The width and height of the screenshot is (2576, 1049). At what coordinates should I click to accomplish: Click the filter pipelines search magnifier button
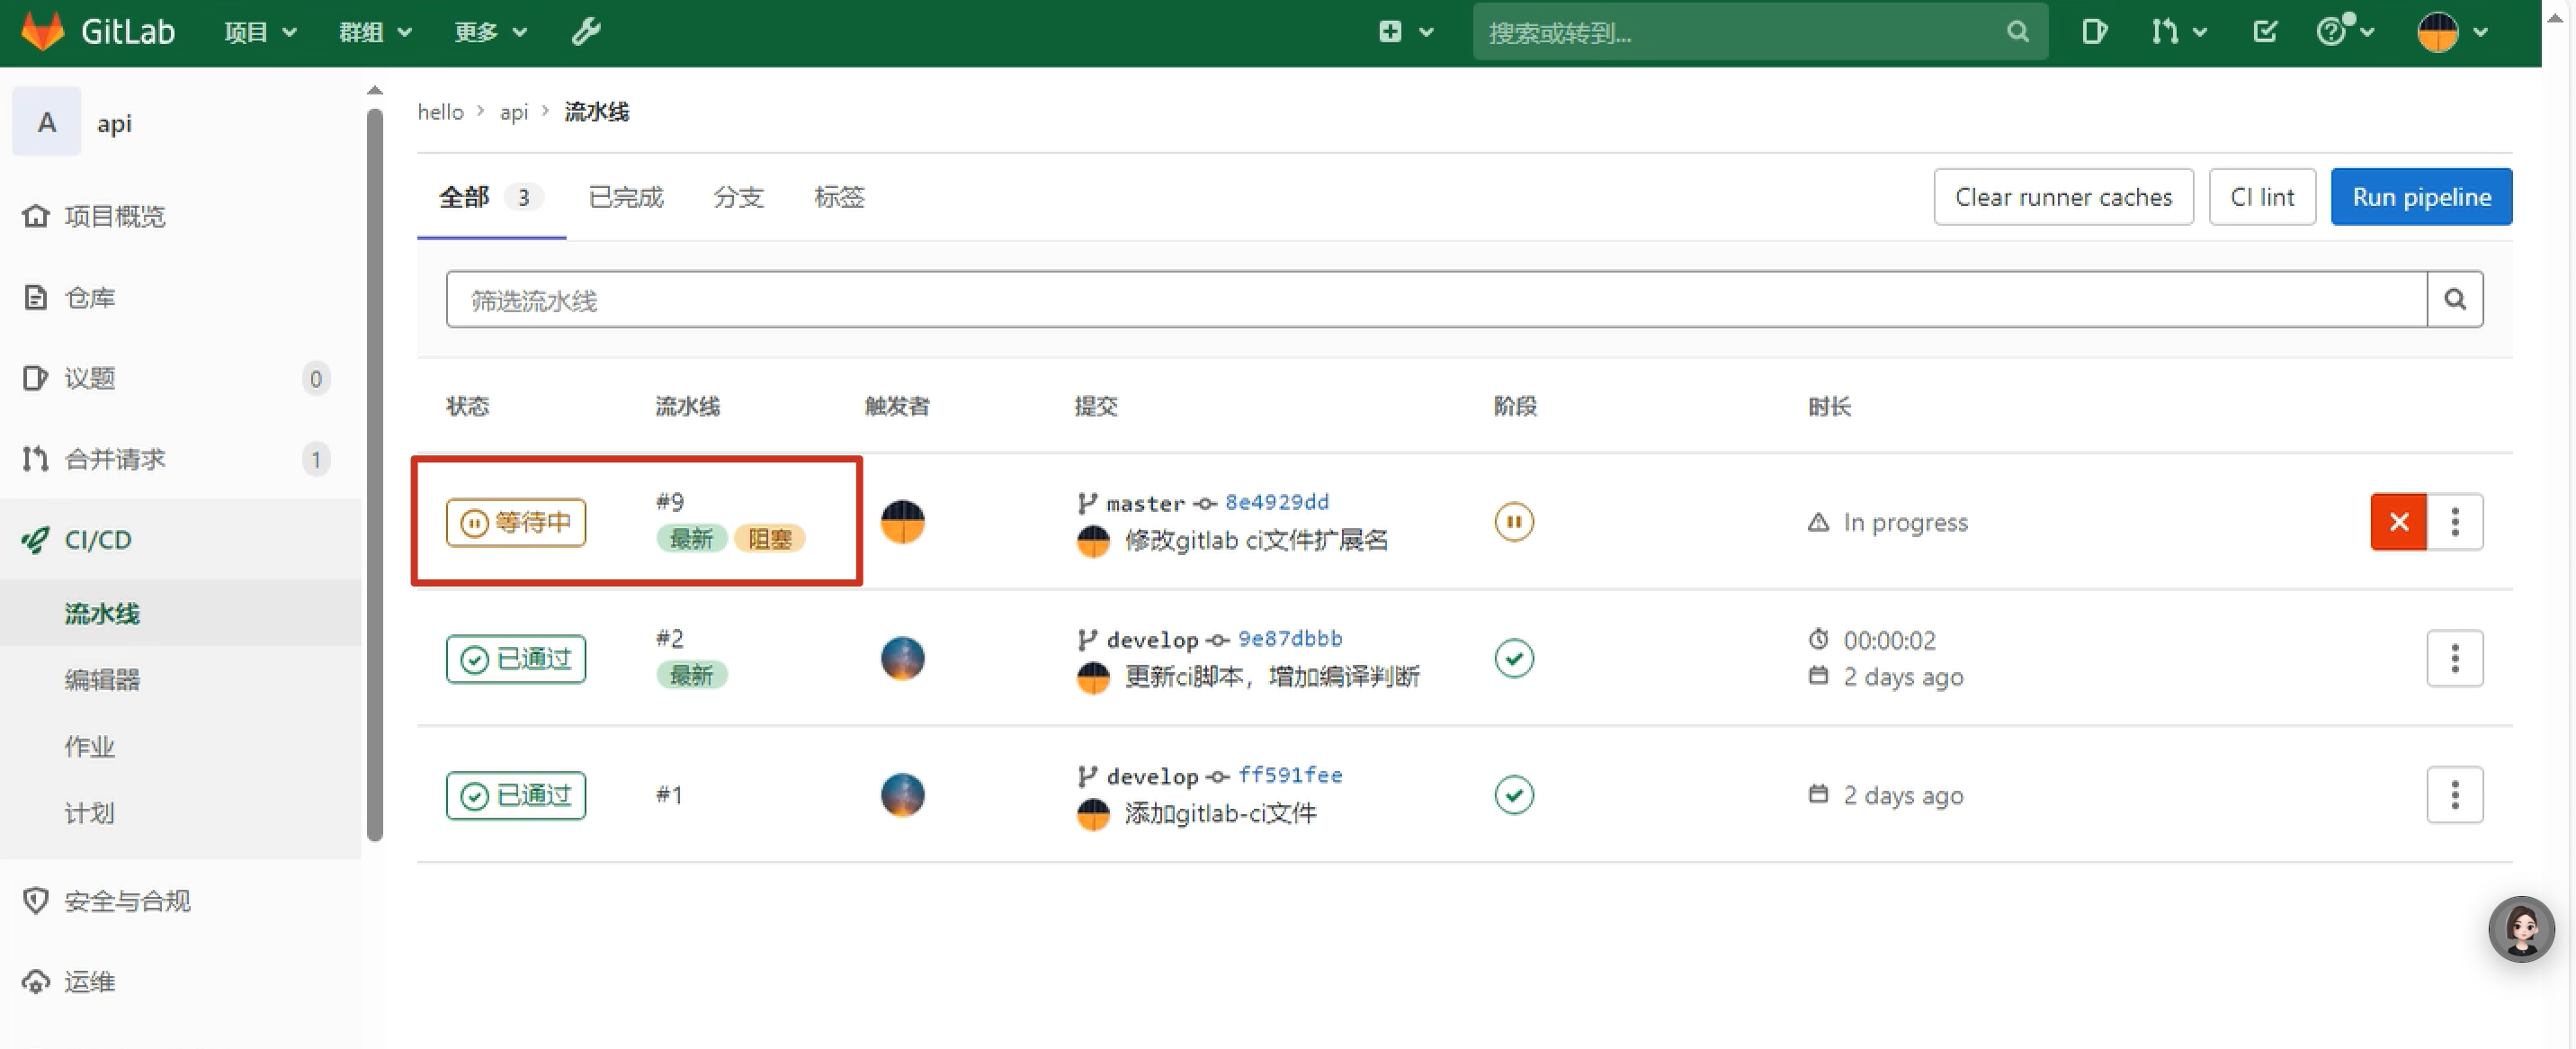click(x=2454, y=299)
